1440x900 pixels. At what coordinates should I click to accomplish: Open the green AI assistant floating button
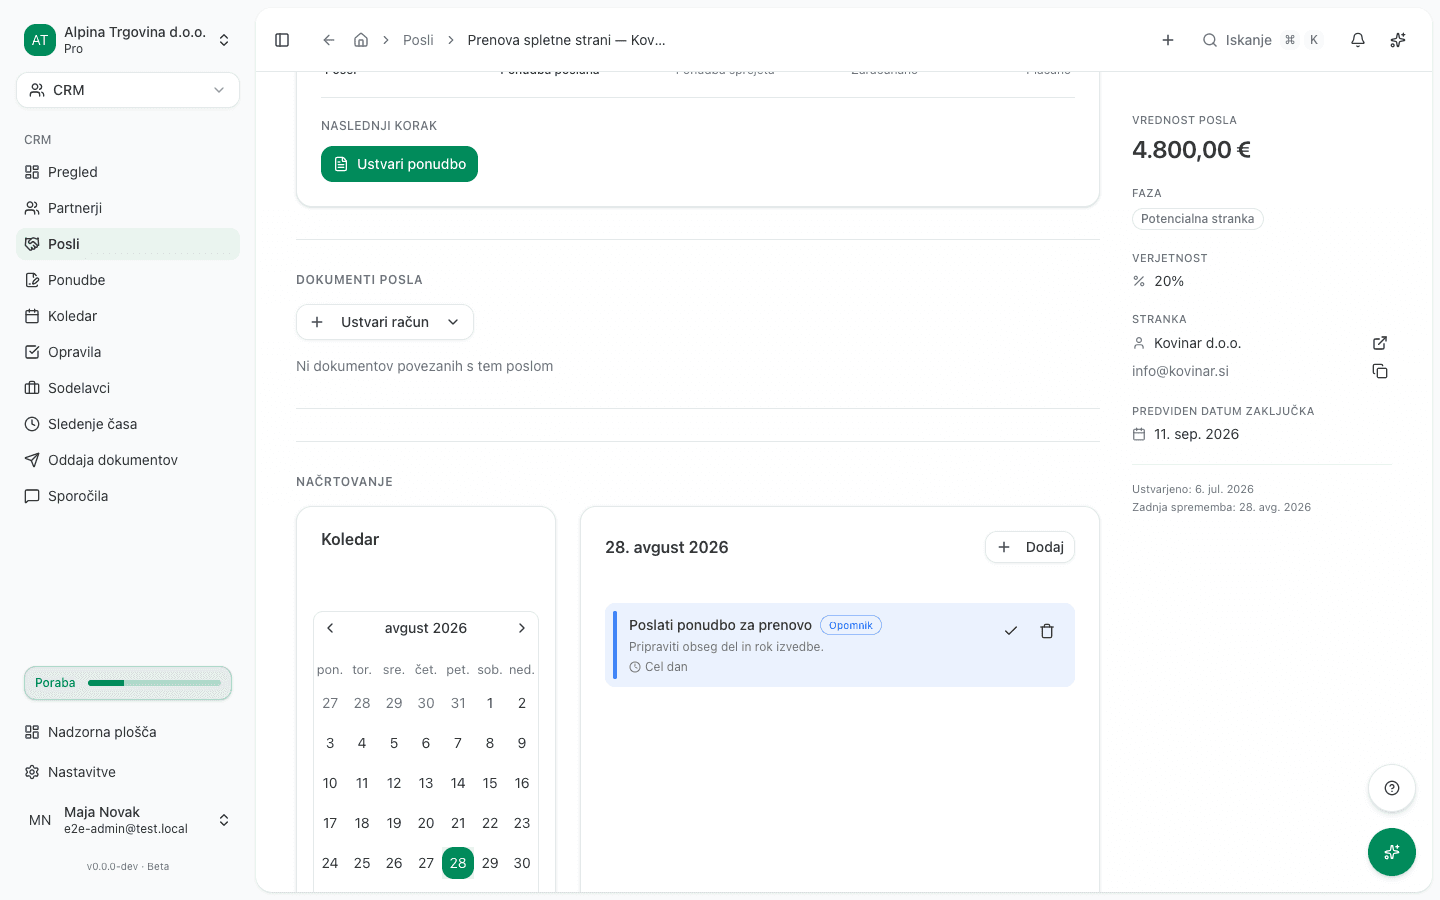click(x=1392, y=852)
